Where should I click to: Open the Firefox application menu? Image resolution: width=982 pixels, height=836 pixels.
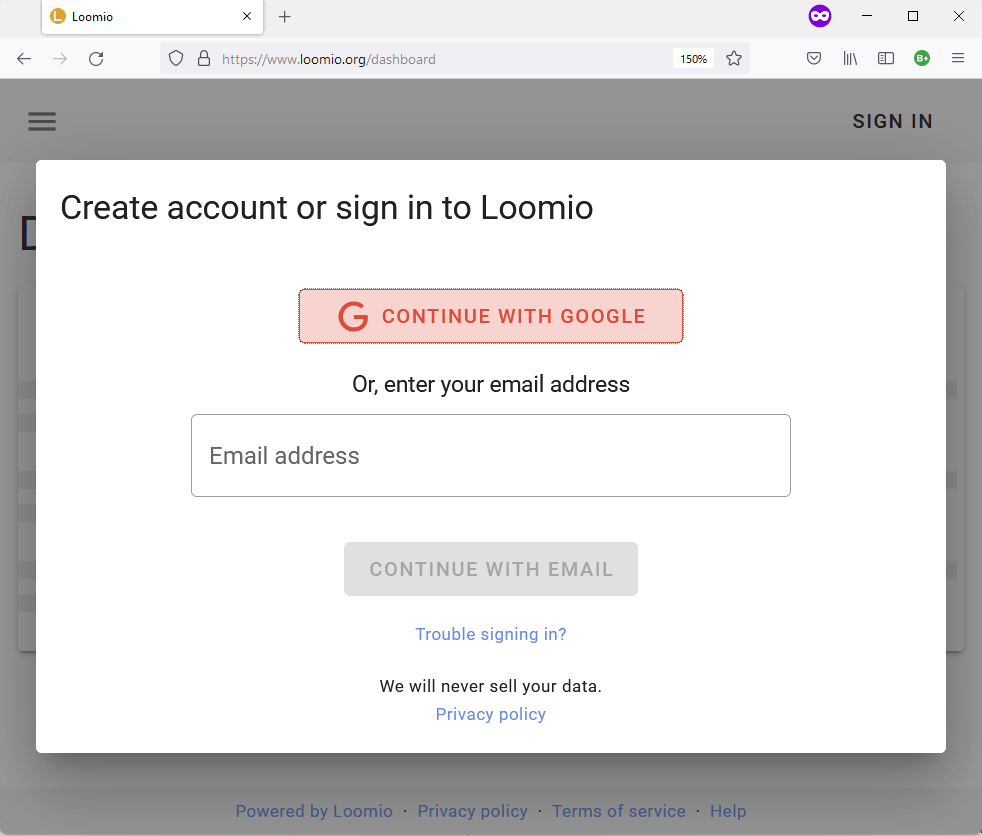pos(958,58)
